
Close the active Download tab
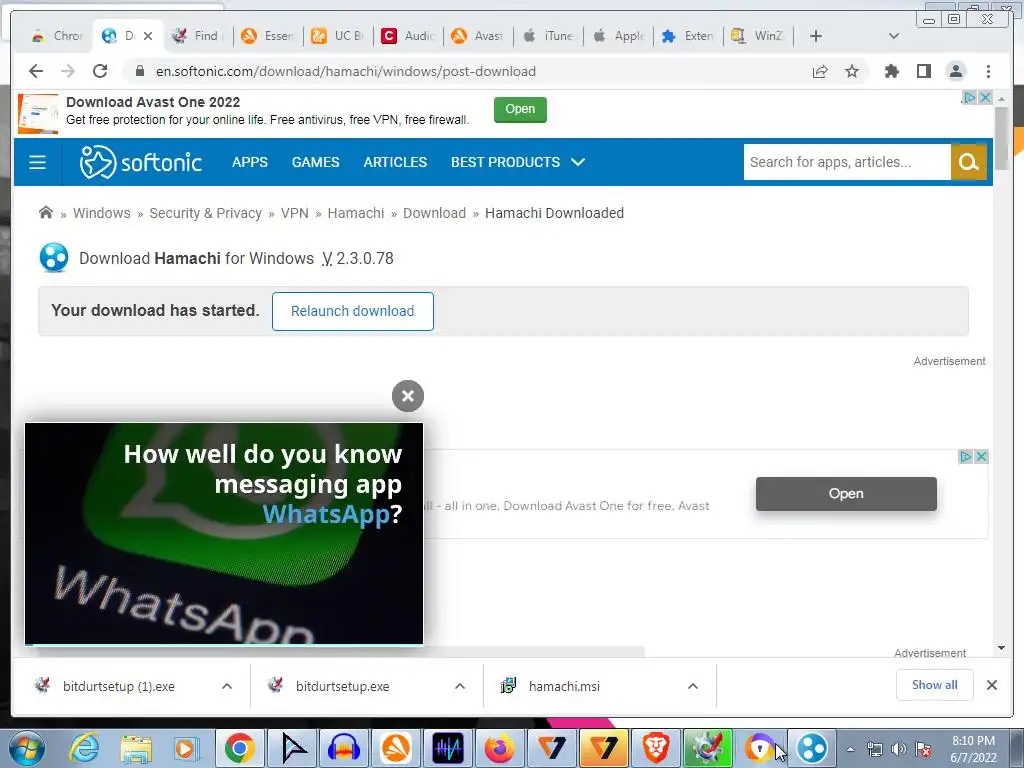click(x=148, y=36)
